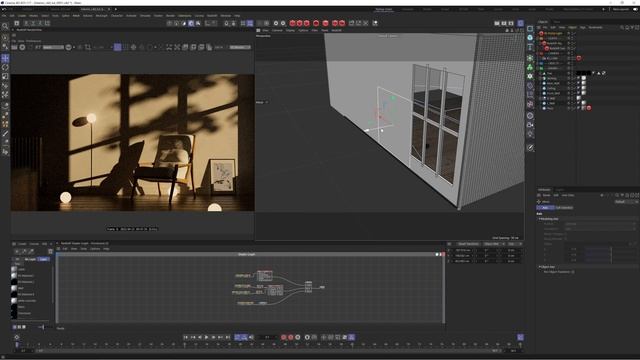This screenshot has height=360, width=640.
Task: Open Preferences in the Redshift RenderView menu
Action: pos(34,41)
